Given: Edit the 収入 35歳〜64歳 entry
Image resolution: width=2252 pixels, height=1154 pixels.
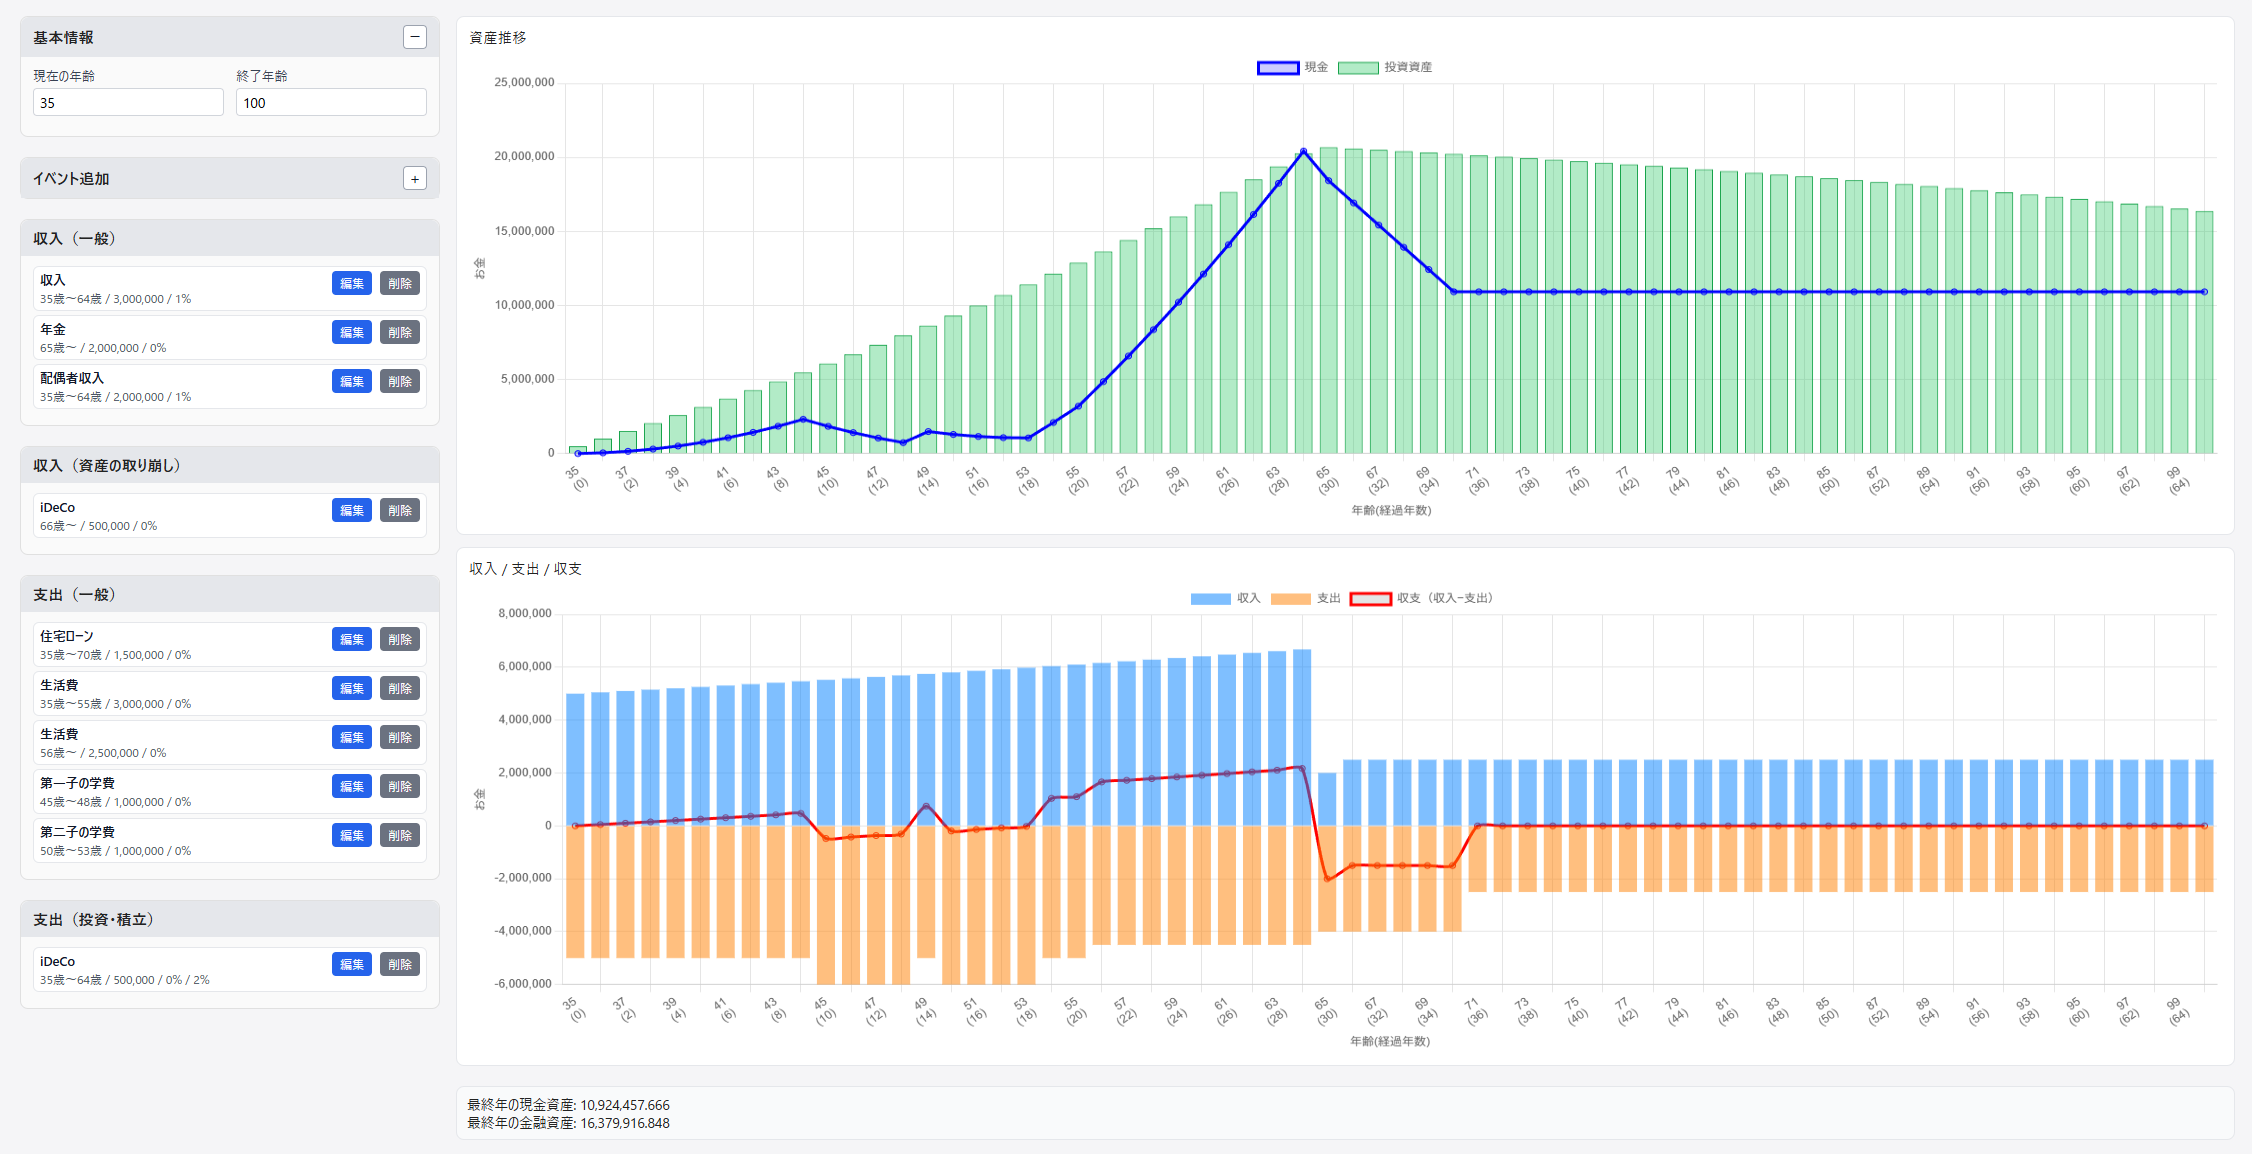Looking at the screenshot, I should tap(351, 283).
